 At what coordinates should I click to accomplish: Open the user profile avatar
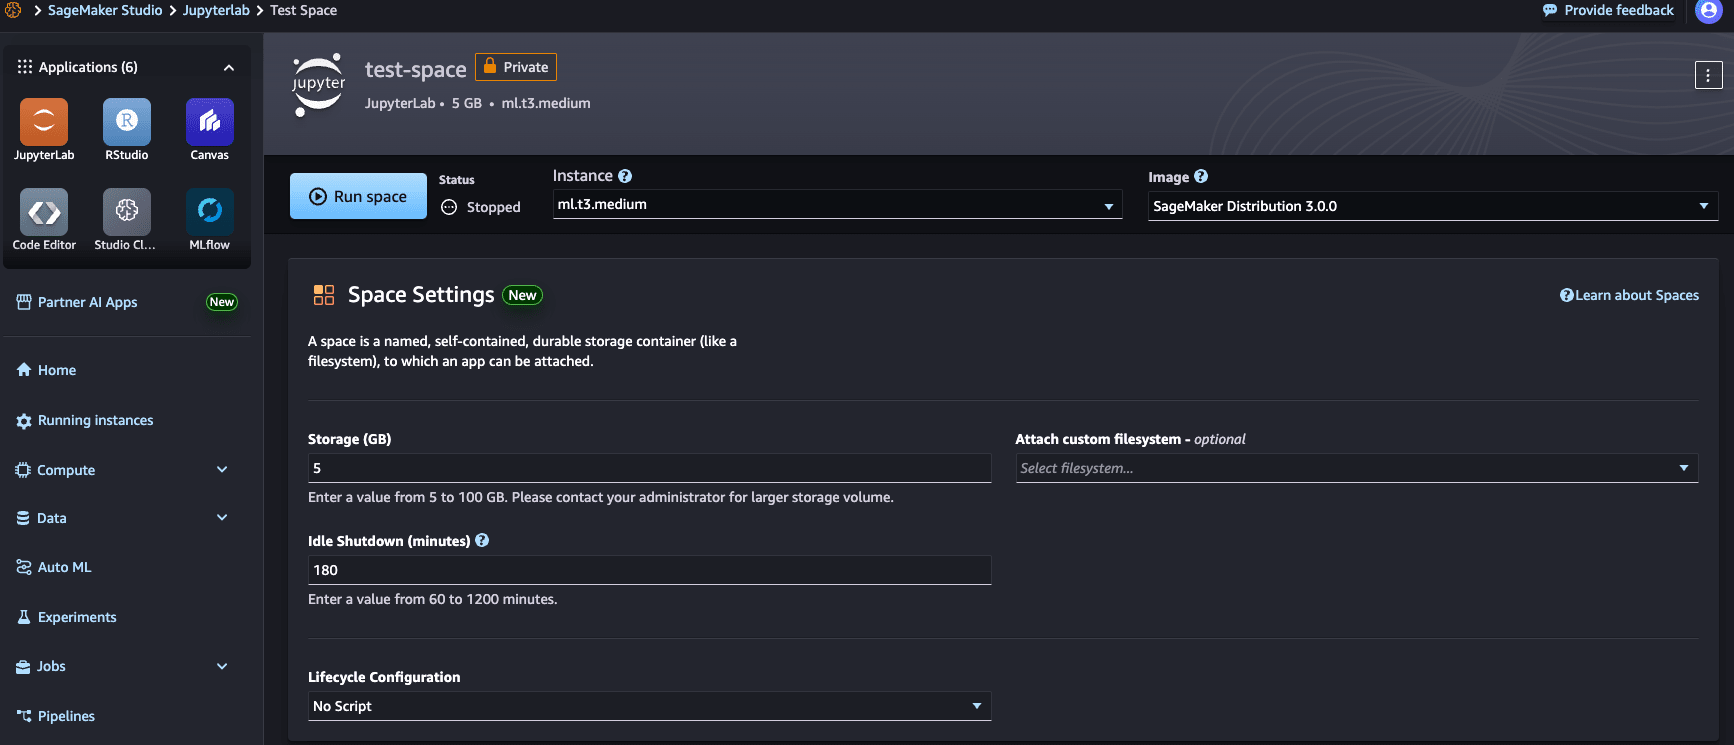point(1709,11)
